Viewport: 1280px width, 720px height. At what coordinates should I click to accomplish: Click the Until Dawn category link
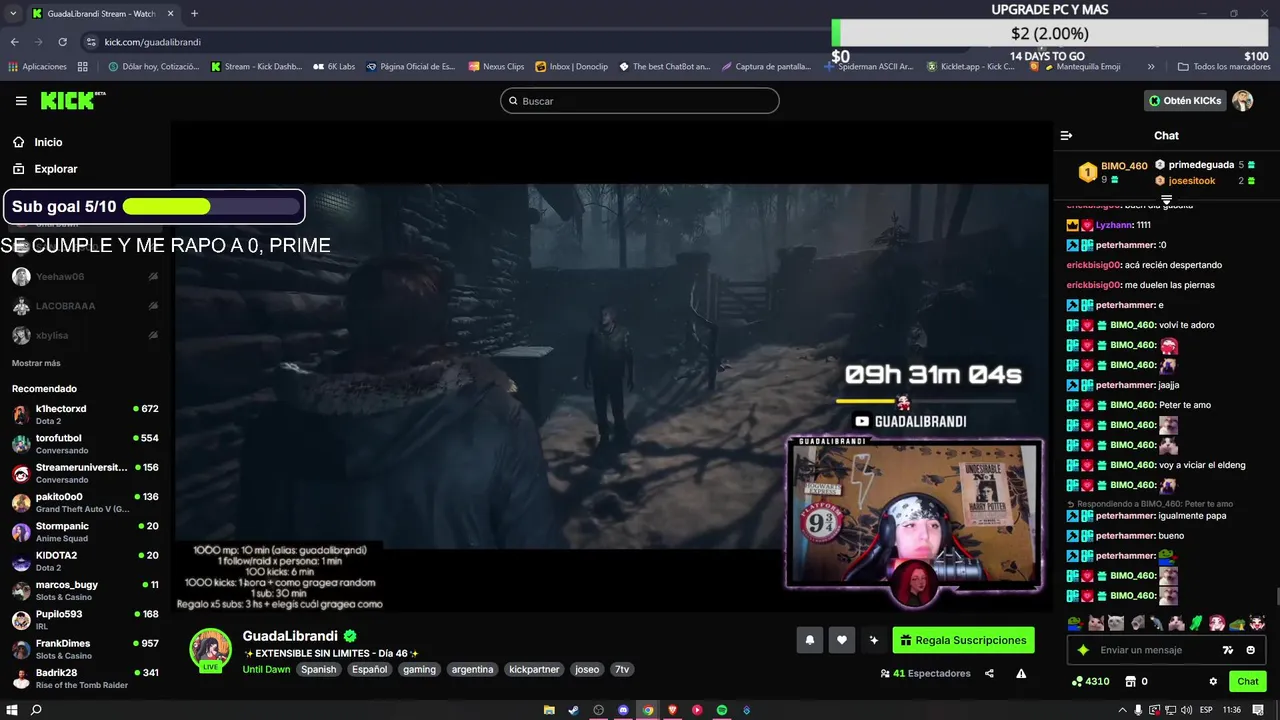pyautogui.click(x=266, y=670)
